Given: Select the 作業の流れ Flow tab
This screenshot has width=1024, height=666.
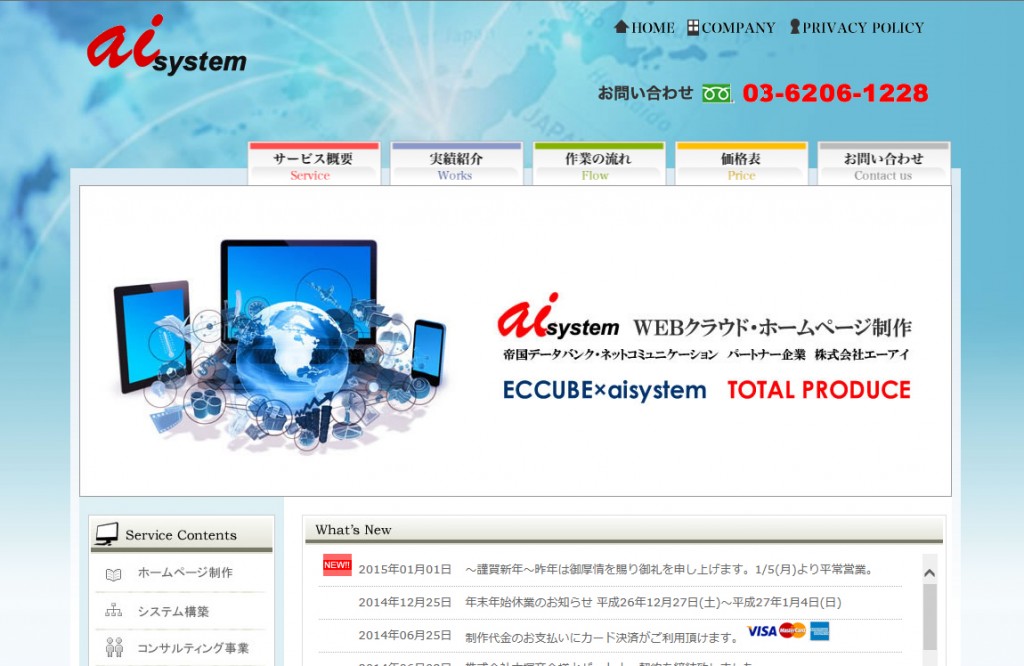Looking at the screenshot, I should pos(598,164).
